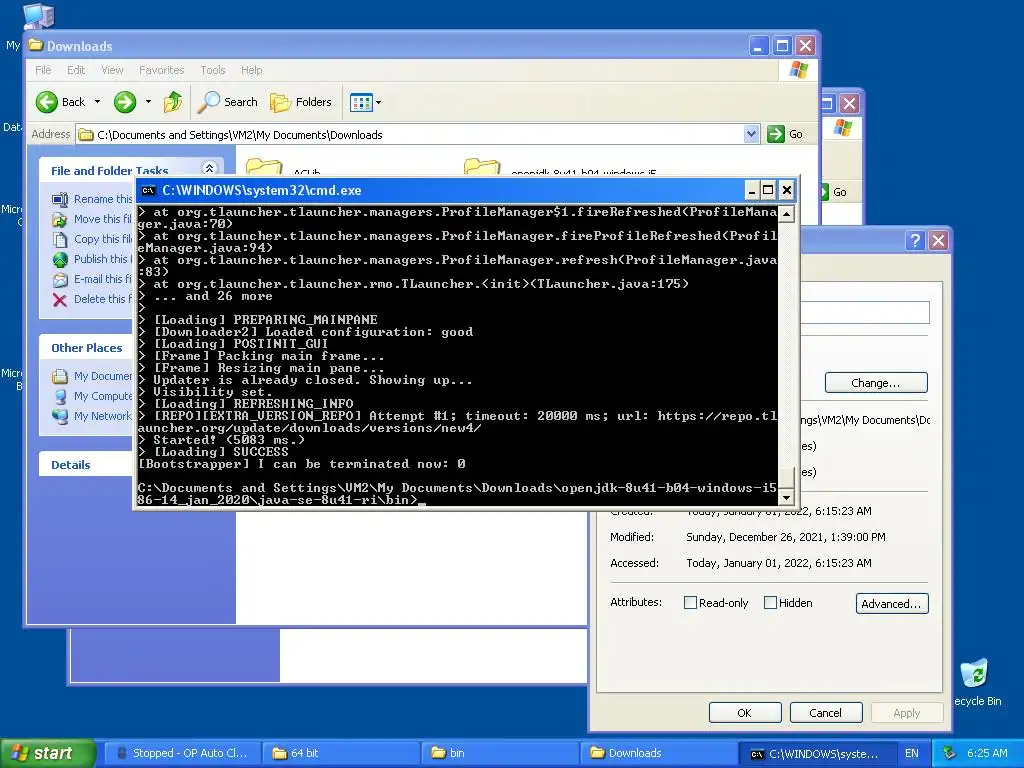Click Go button in the rear explorer window
This screenshot has height=768, width=1024.
(833, 192)
